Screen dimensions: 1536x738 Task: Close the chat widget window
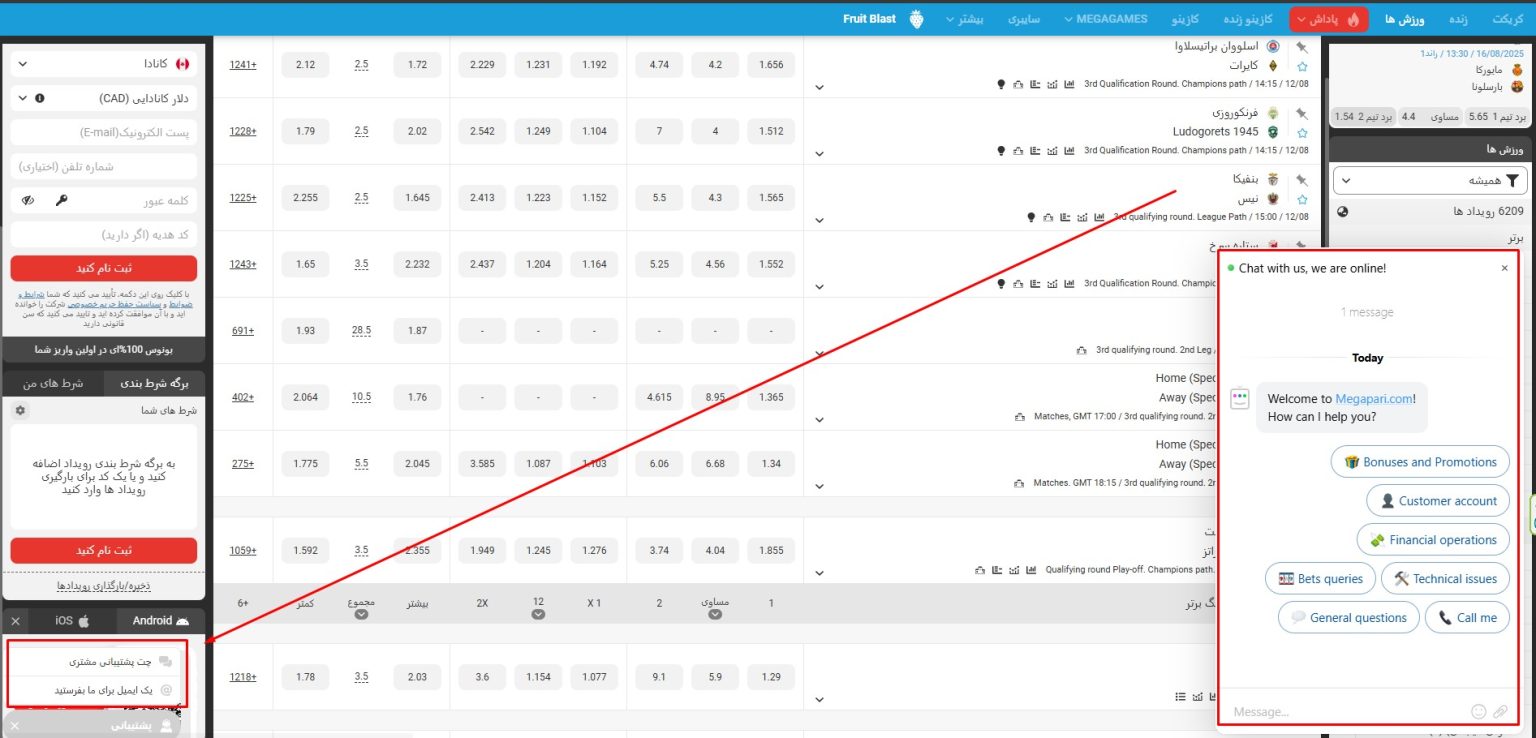click(x=1504, y=268)
